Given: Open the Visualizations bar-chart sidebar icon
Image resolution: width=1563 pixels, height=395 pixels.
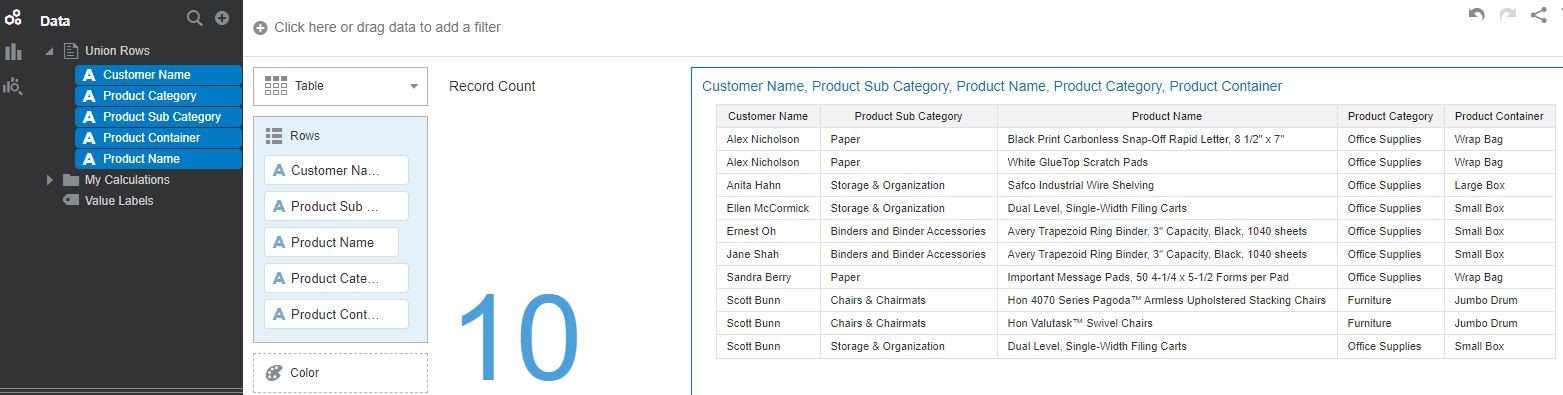Looking at the screenshot, I should pyautogui.click(x=13, y=52).
